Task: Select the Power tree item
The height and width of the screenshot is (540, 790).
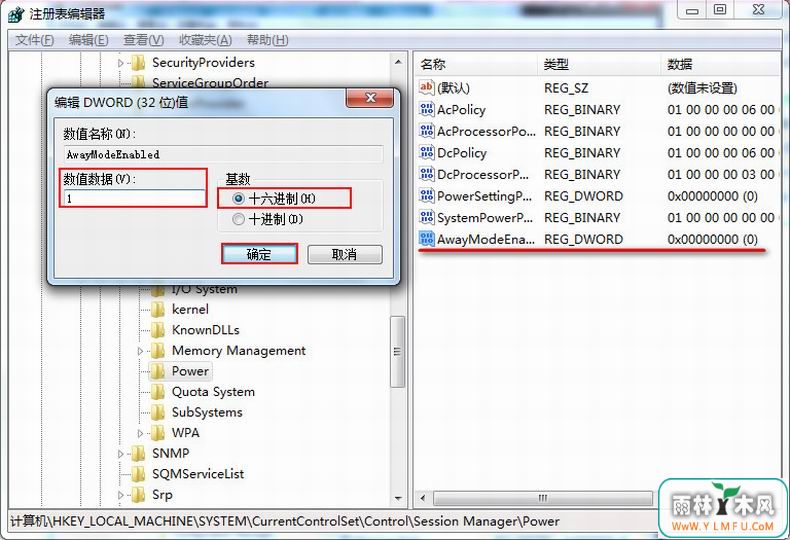Action: point(190,371)
